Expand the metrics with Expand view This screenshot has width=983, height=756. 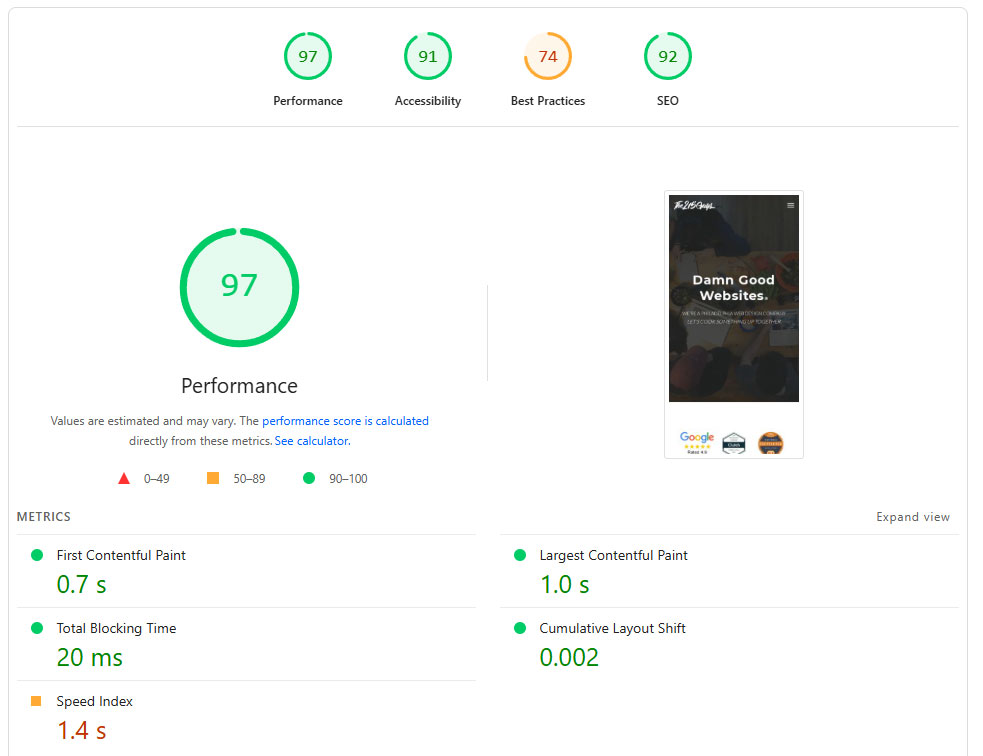[x=912, y=517]
